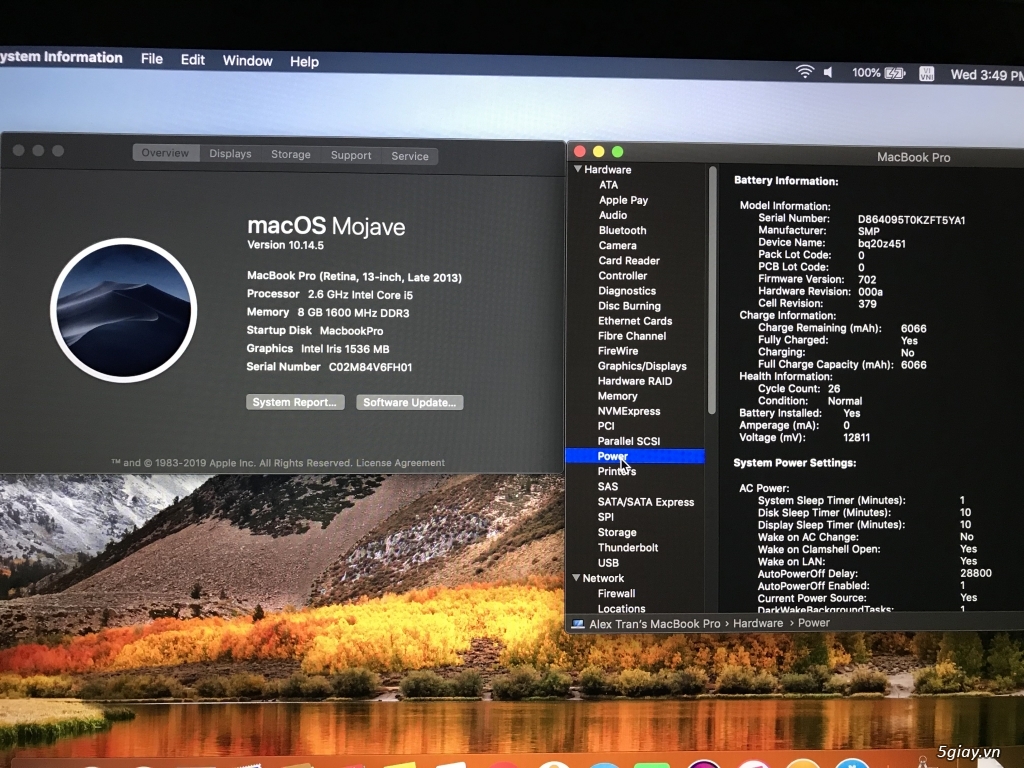
Task: Open the File menu
Action: [152, 59]
